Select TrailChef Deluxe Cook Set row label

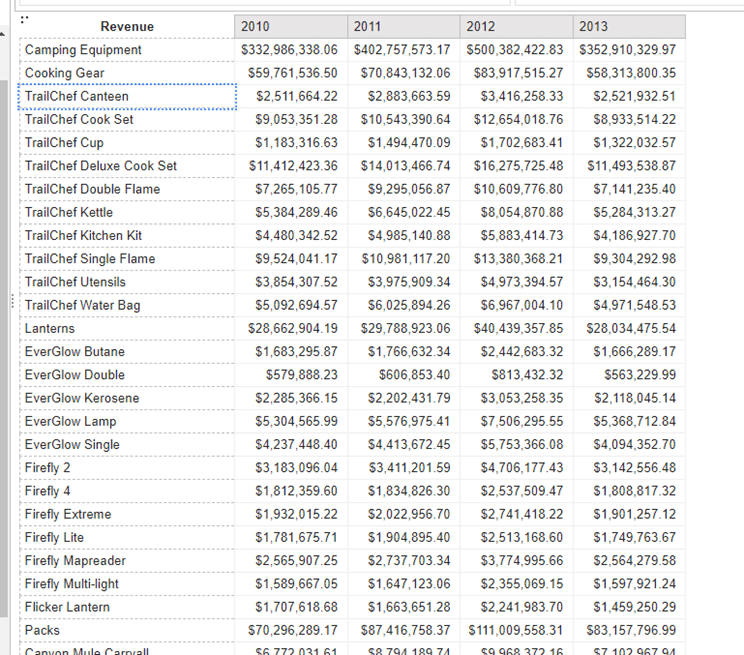point(127,166)
